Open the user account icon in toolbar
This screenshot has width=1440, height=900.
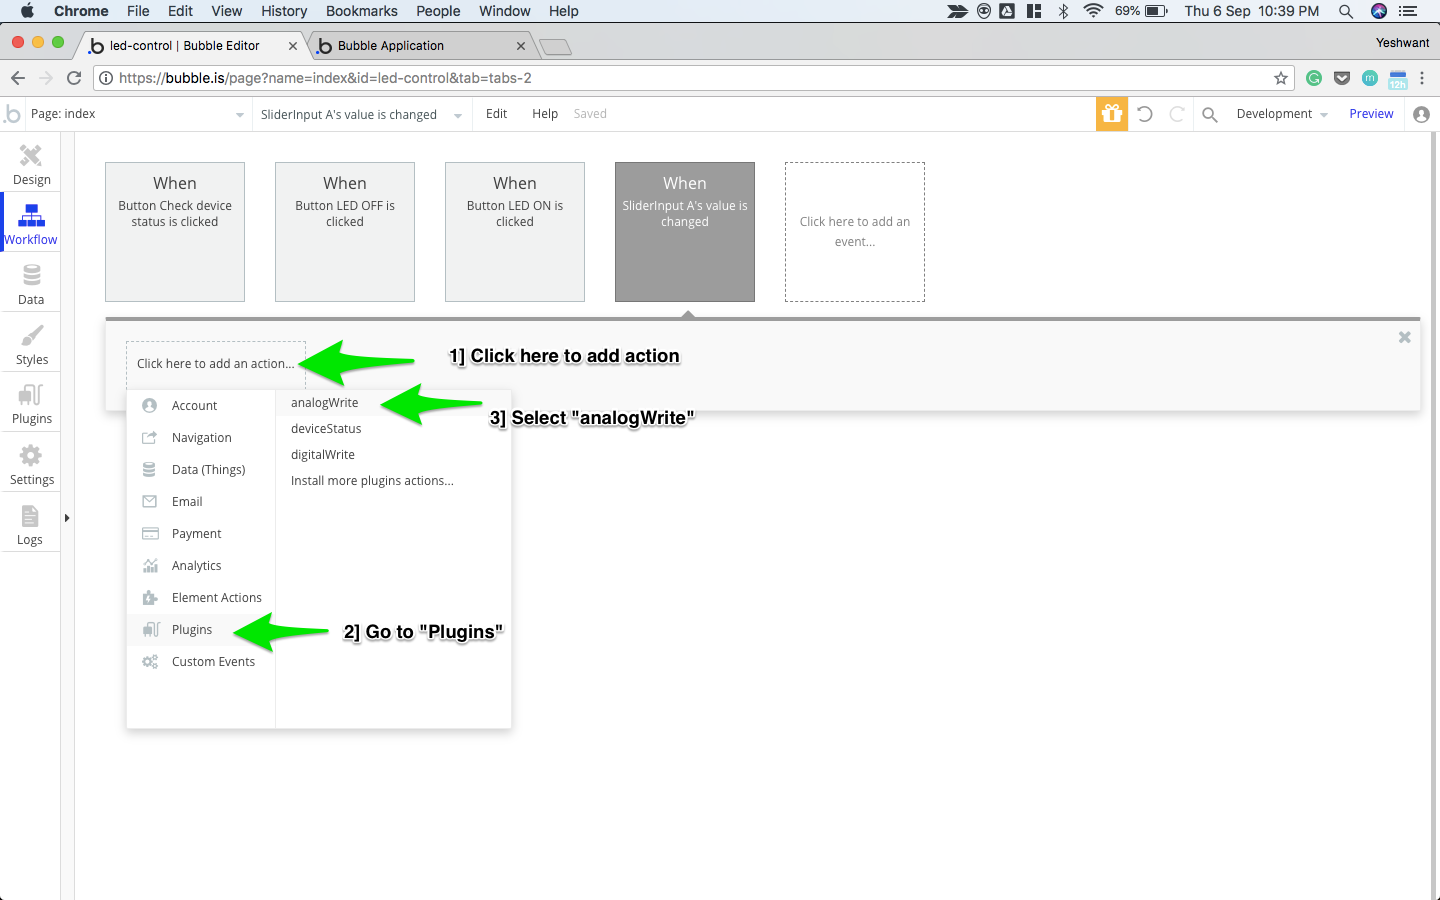point(1421,114)
